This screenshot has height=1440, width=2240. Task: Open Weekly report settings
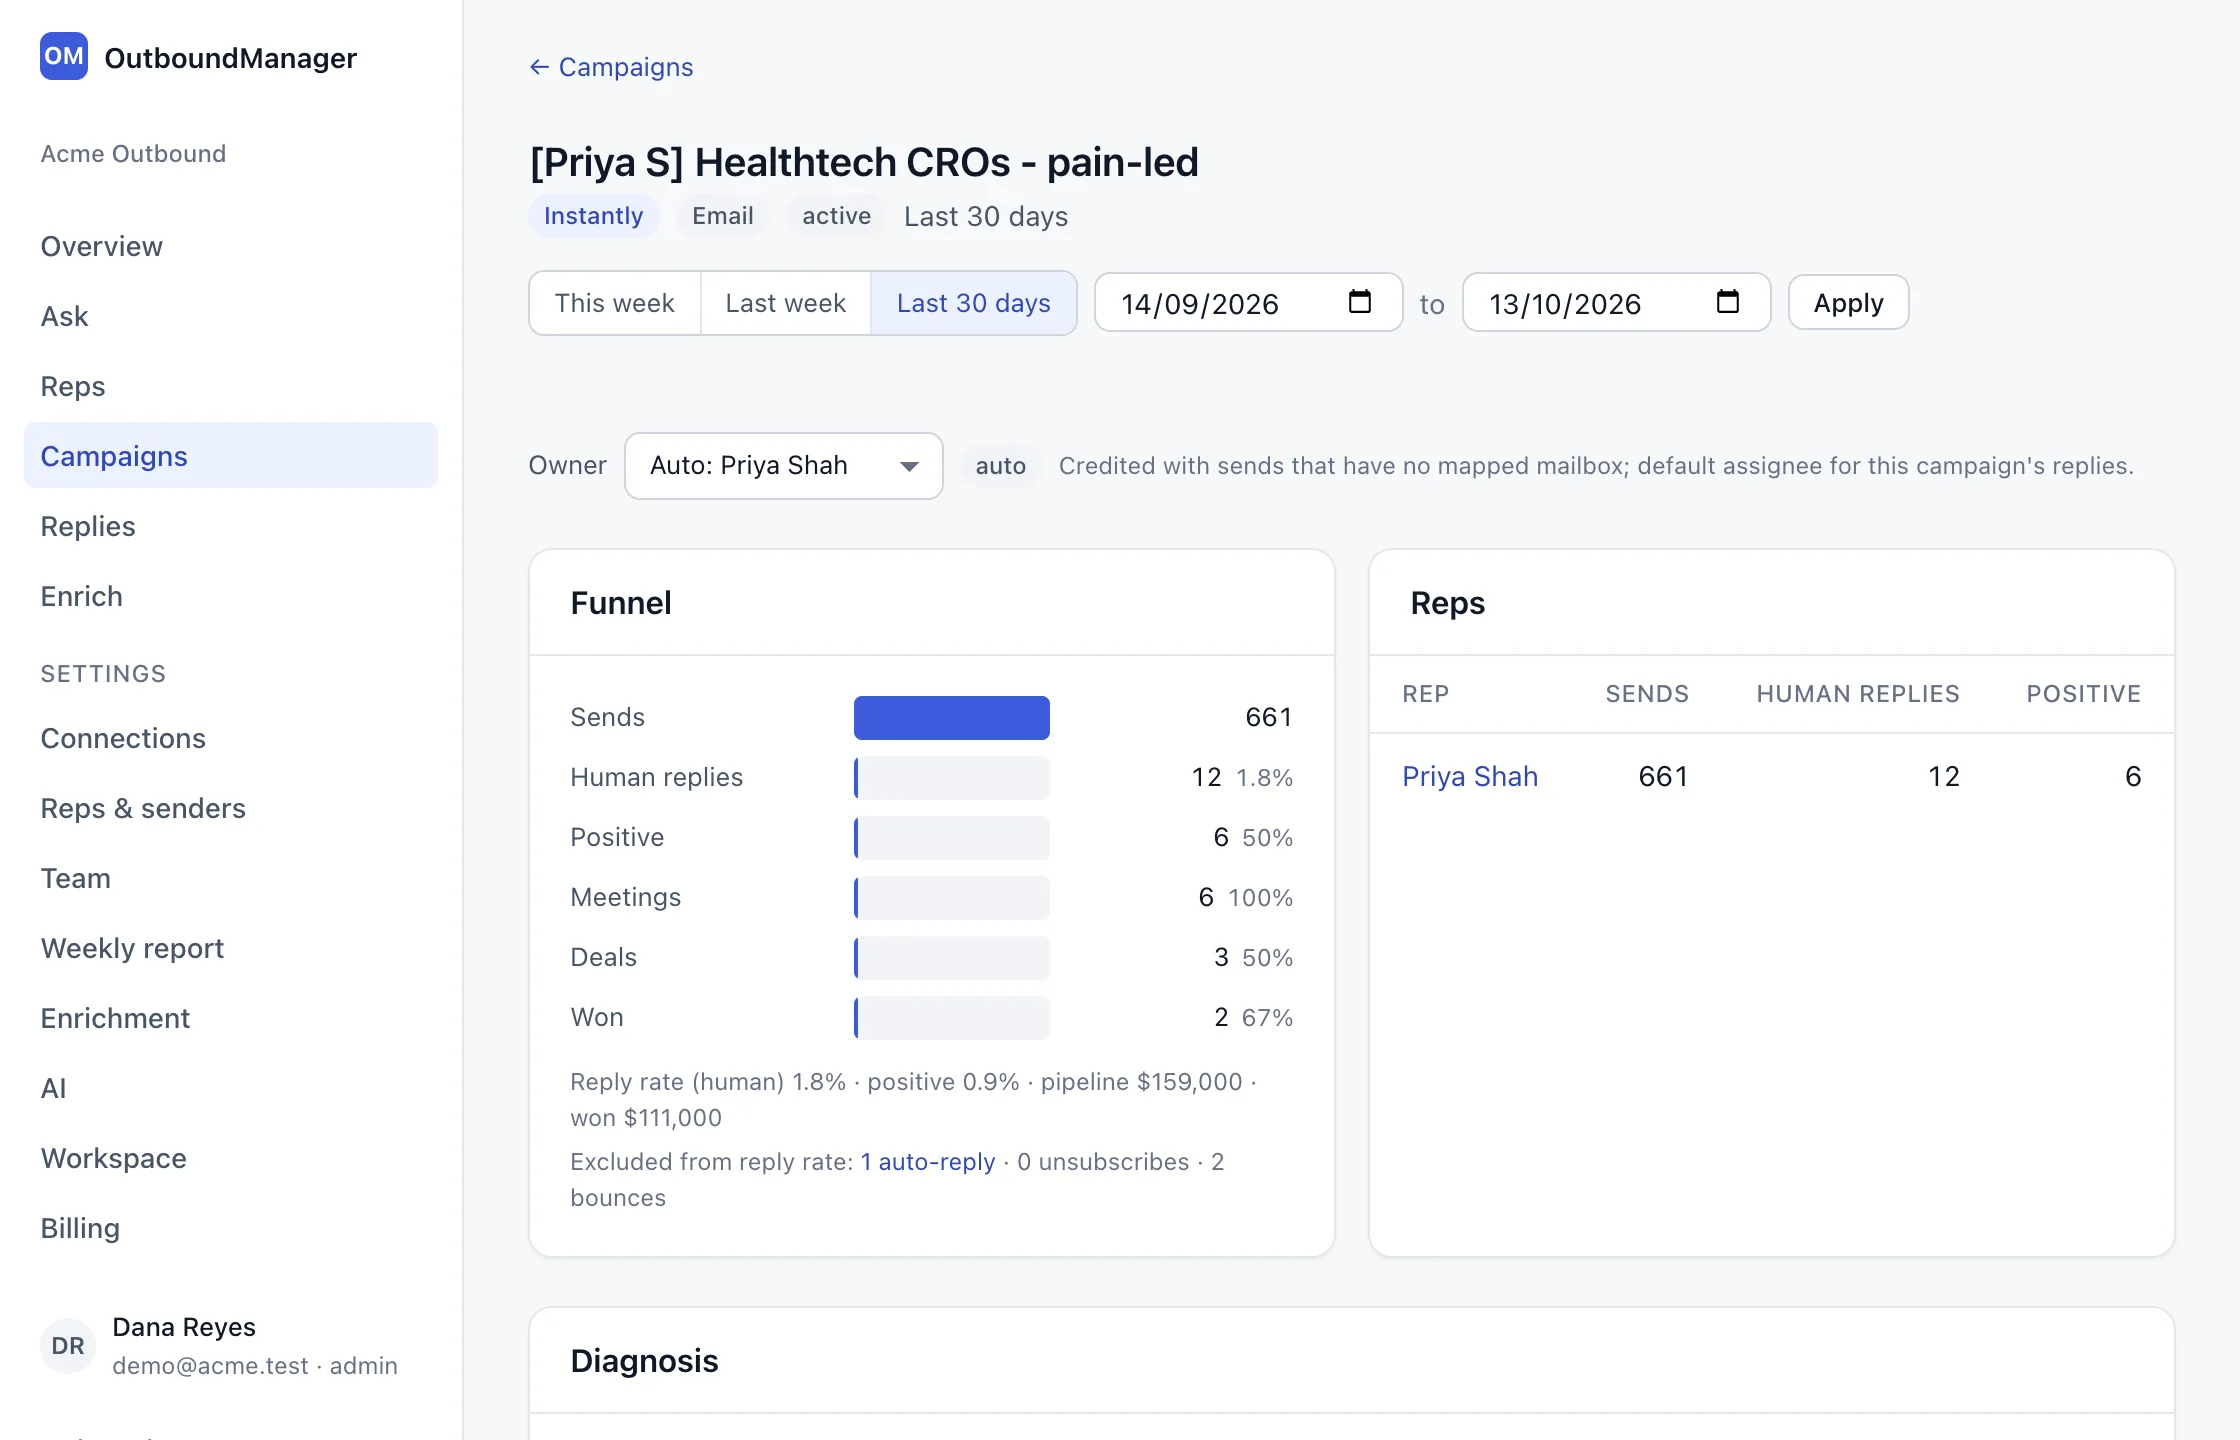click(231, 948)
